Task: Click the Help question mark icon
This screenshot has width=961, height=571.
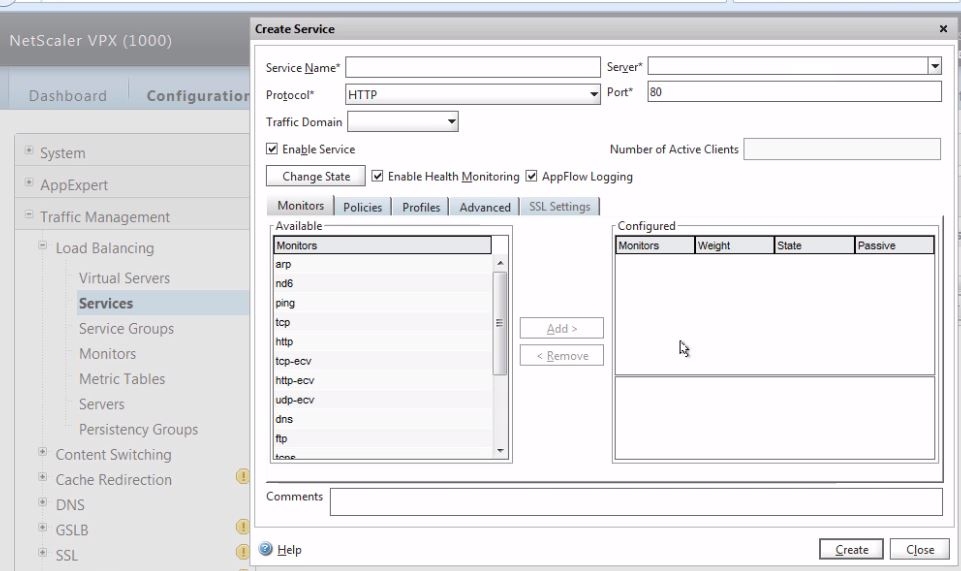Action: pyautogui.click(x=265, y=548)
